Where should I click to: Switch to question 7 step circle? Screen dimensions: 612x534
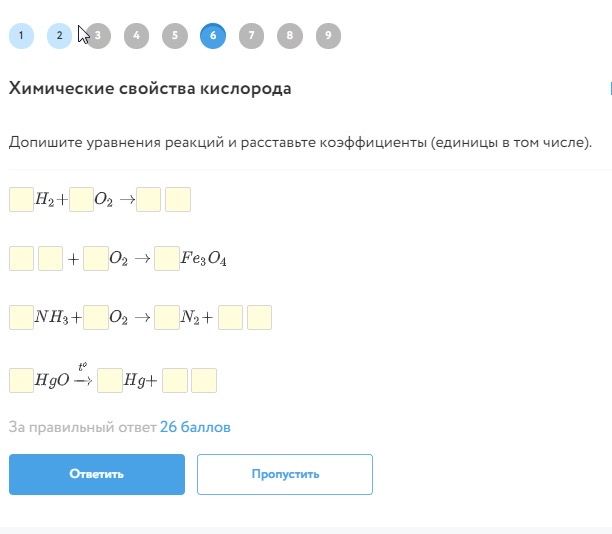[251, 37]
